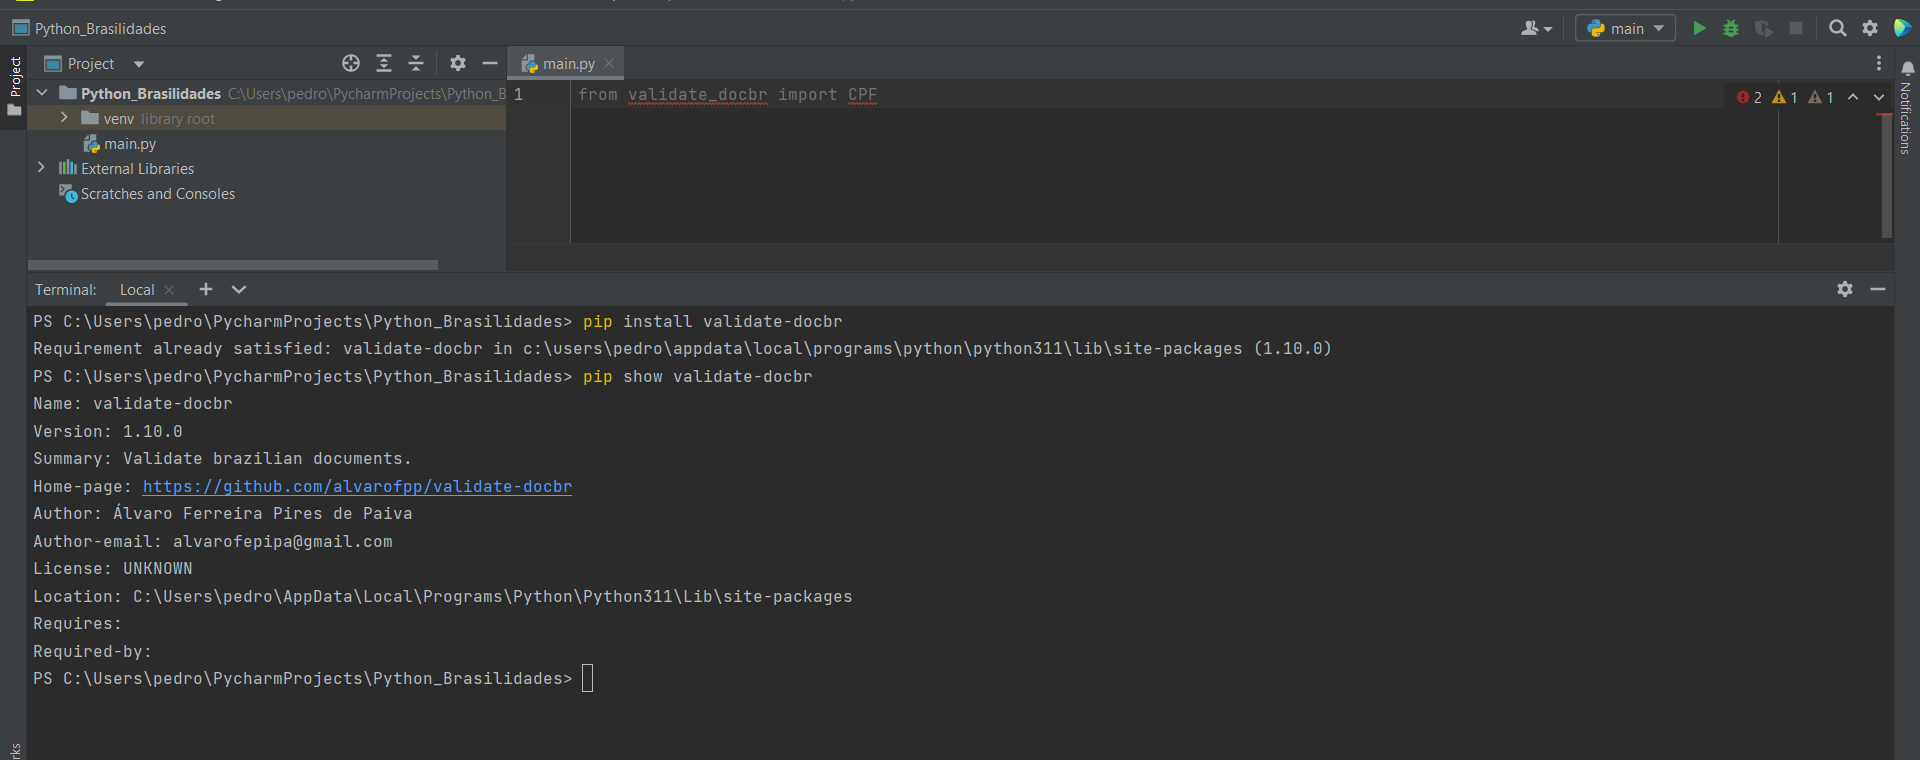Viewport: 1920px width, 760px height.
Task: Open Terminal panel settings gear
Action: [x=1845, y=289]
